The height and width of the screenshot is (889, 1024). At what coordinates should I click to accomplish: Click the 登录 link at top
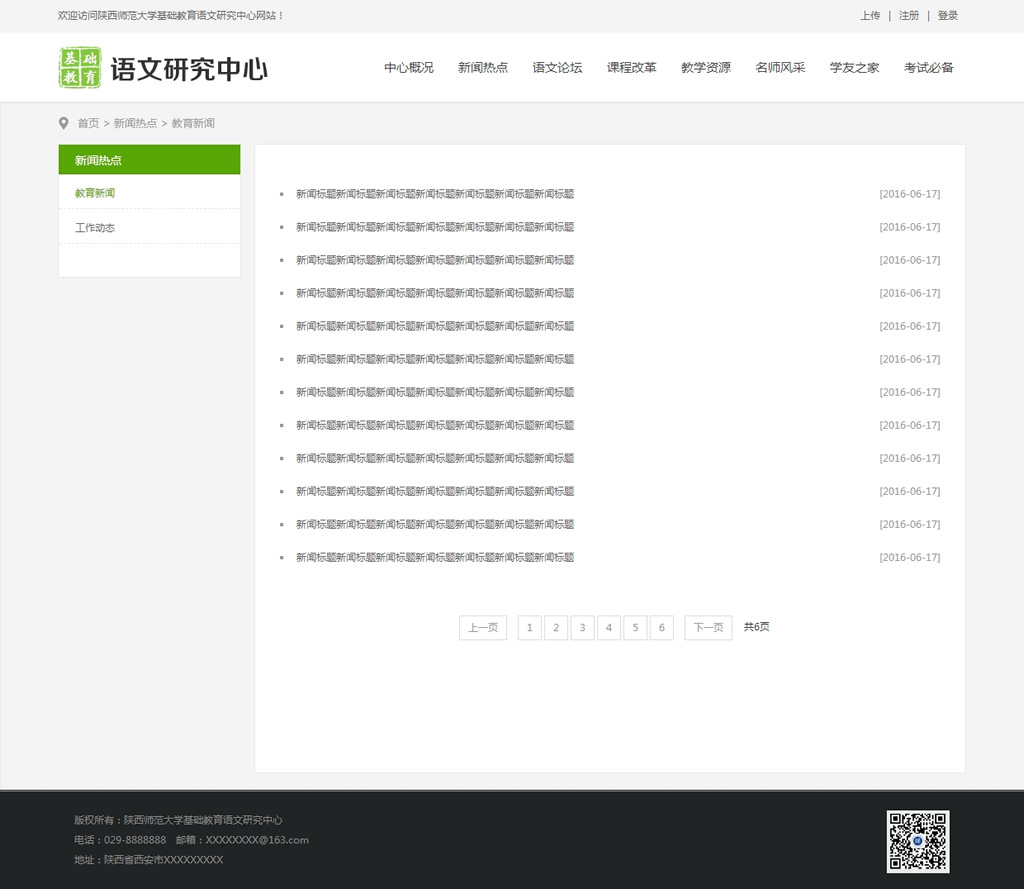point(948,16)
